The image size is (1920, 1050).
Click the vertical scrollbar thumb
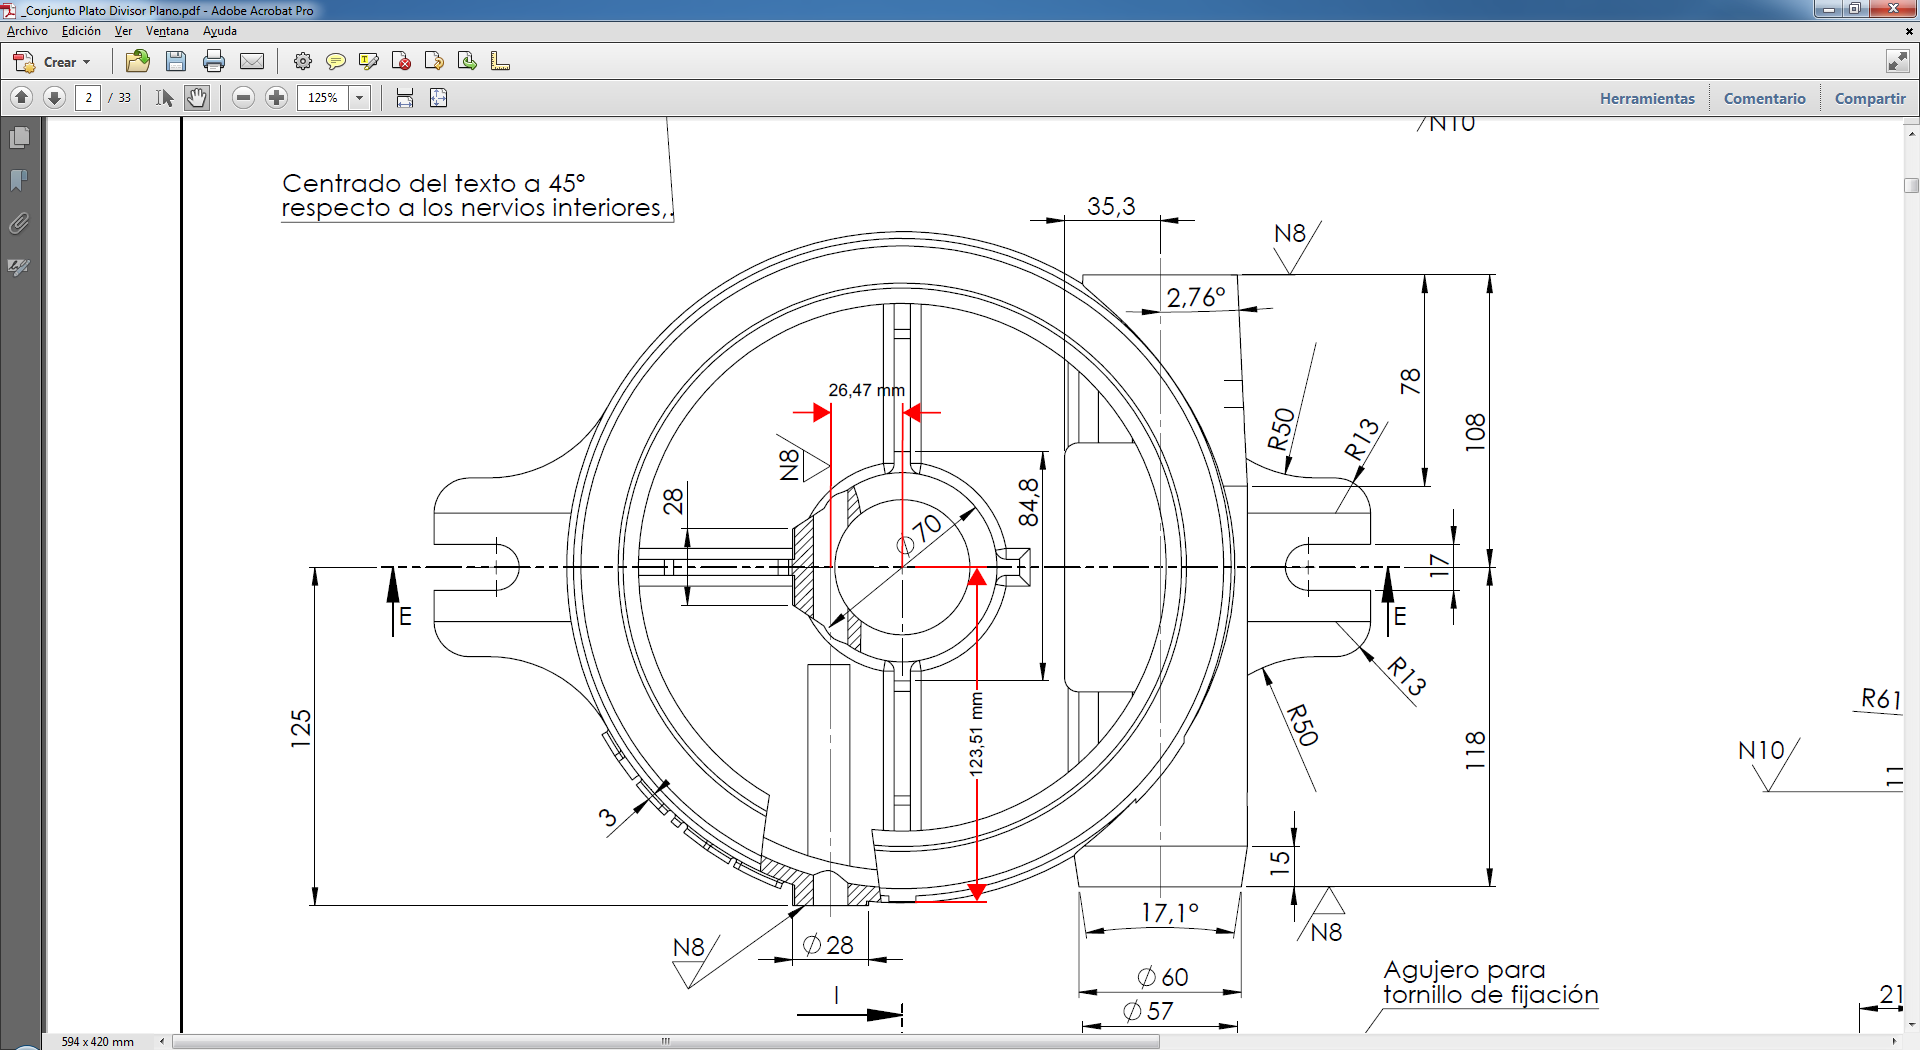pyautogui.click(x=1912, y=185)
